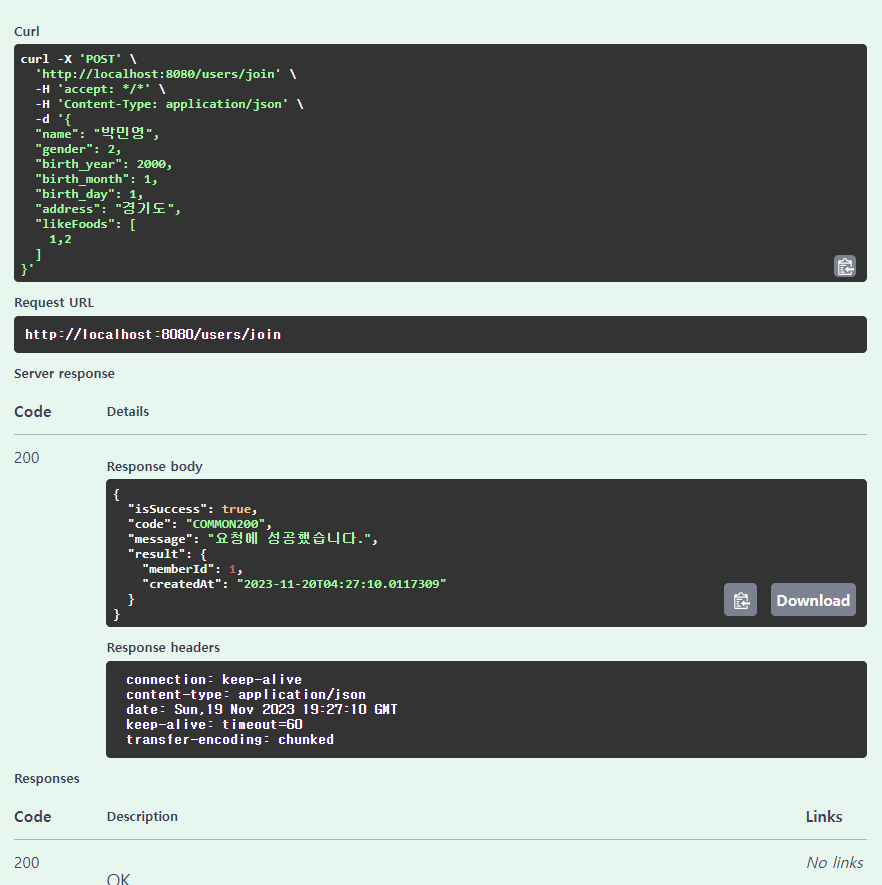This screenshot has width=882, height=885.
Task: Click the 'Response headers' label
Action: tap(163, 647)
